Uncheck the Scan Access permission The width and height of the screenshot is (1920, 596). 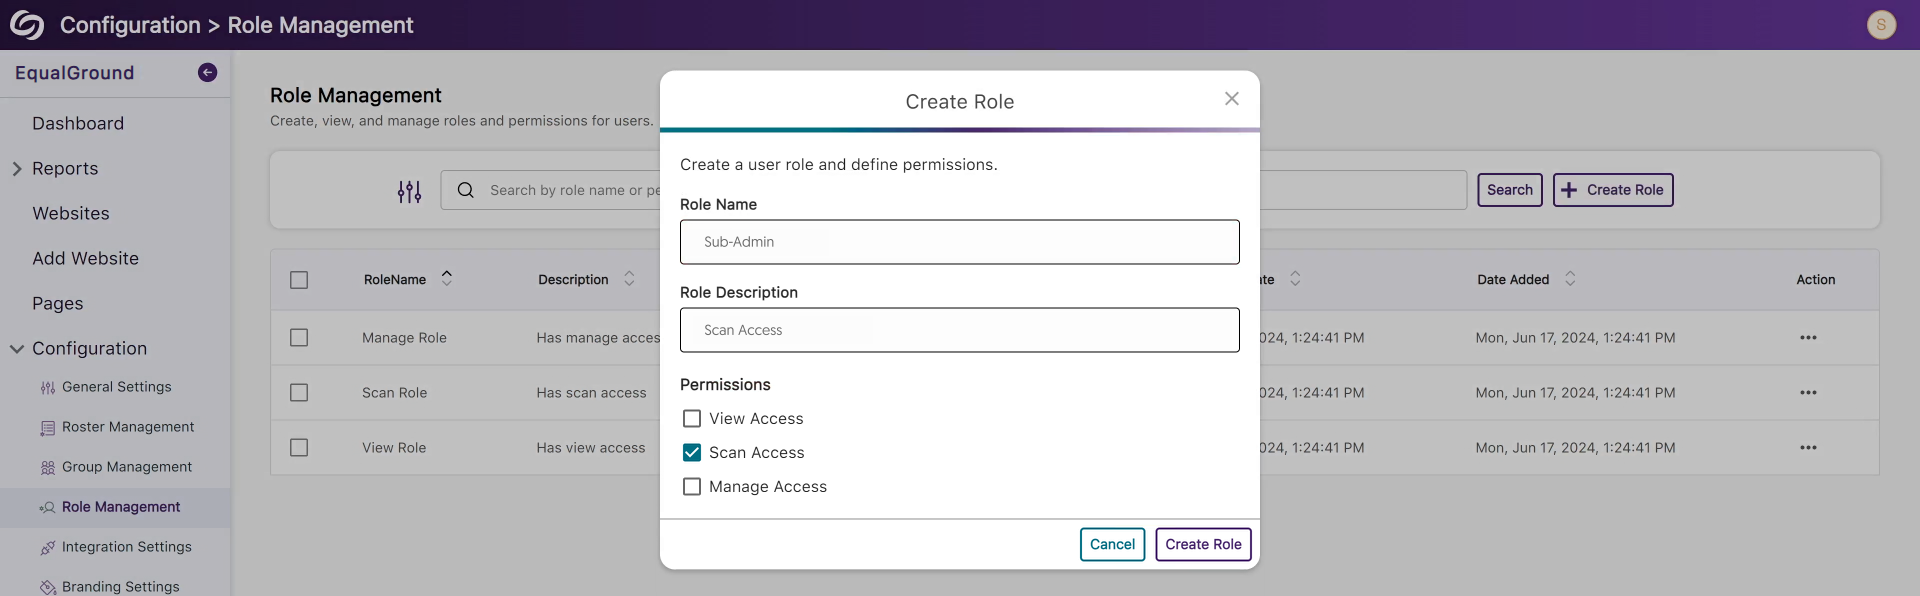coord(691,452)
